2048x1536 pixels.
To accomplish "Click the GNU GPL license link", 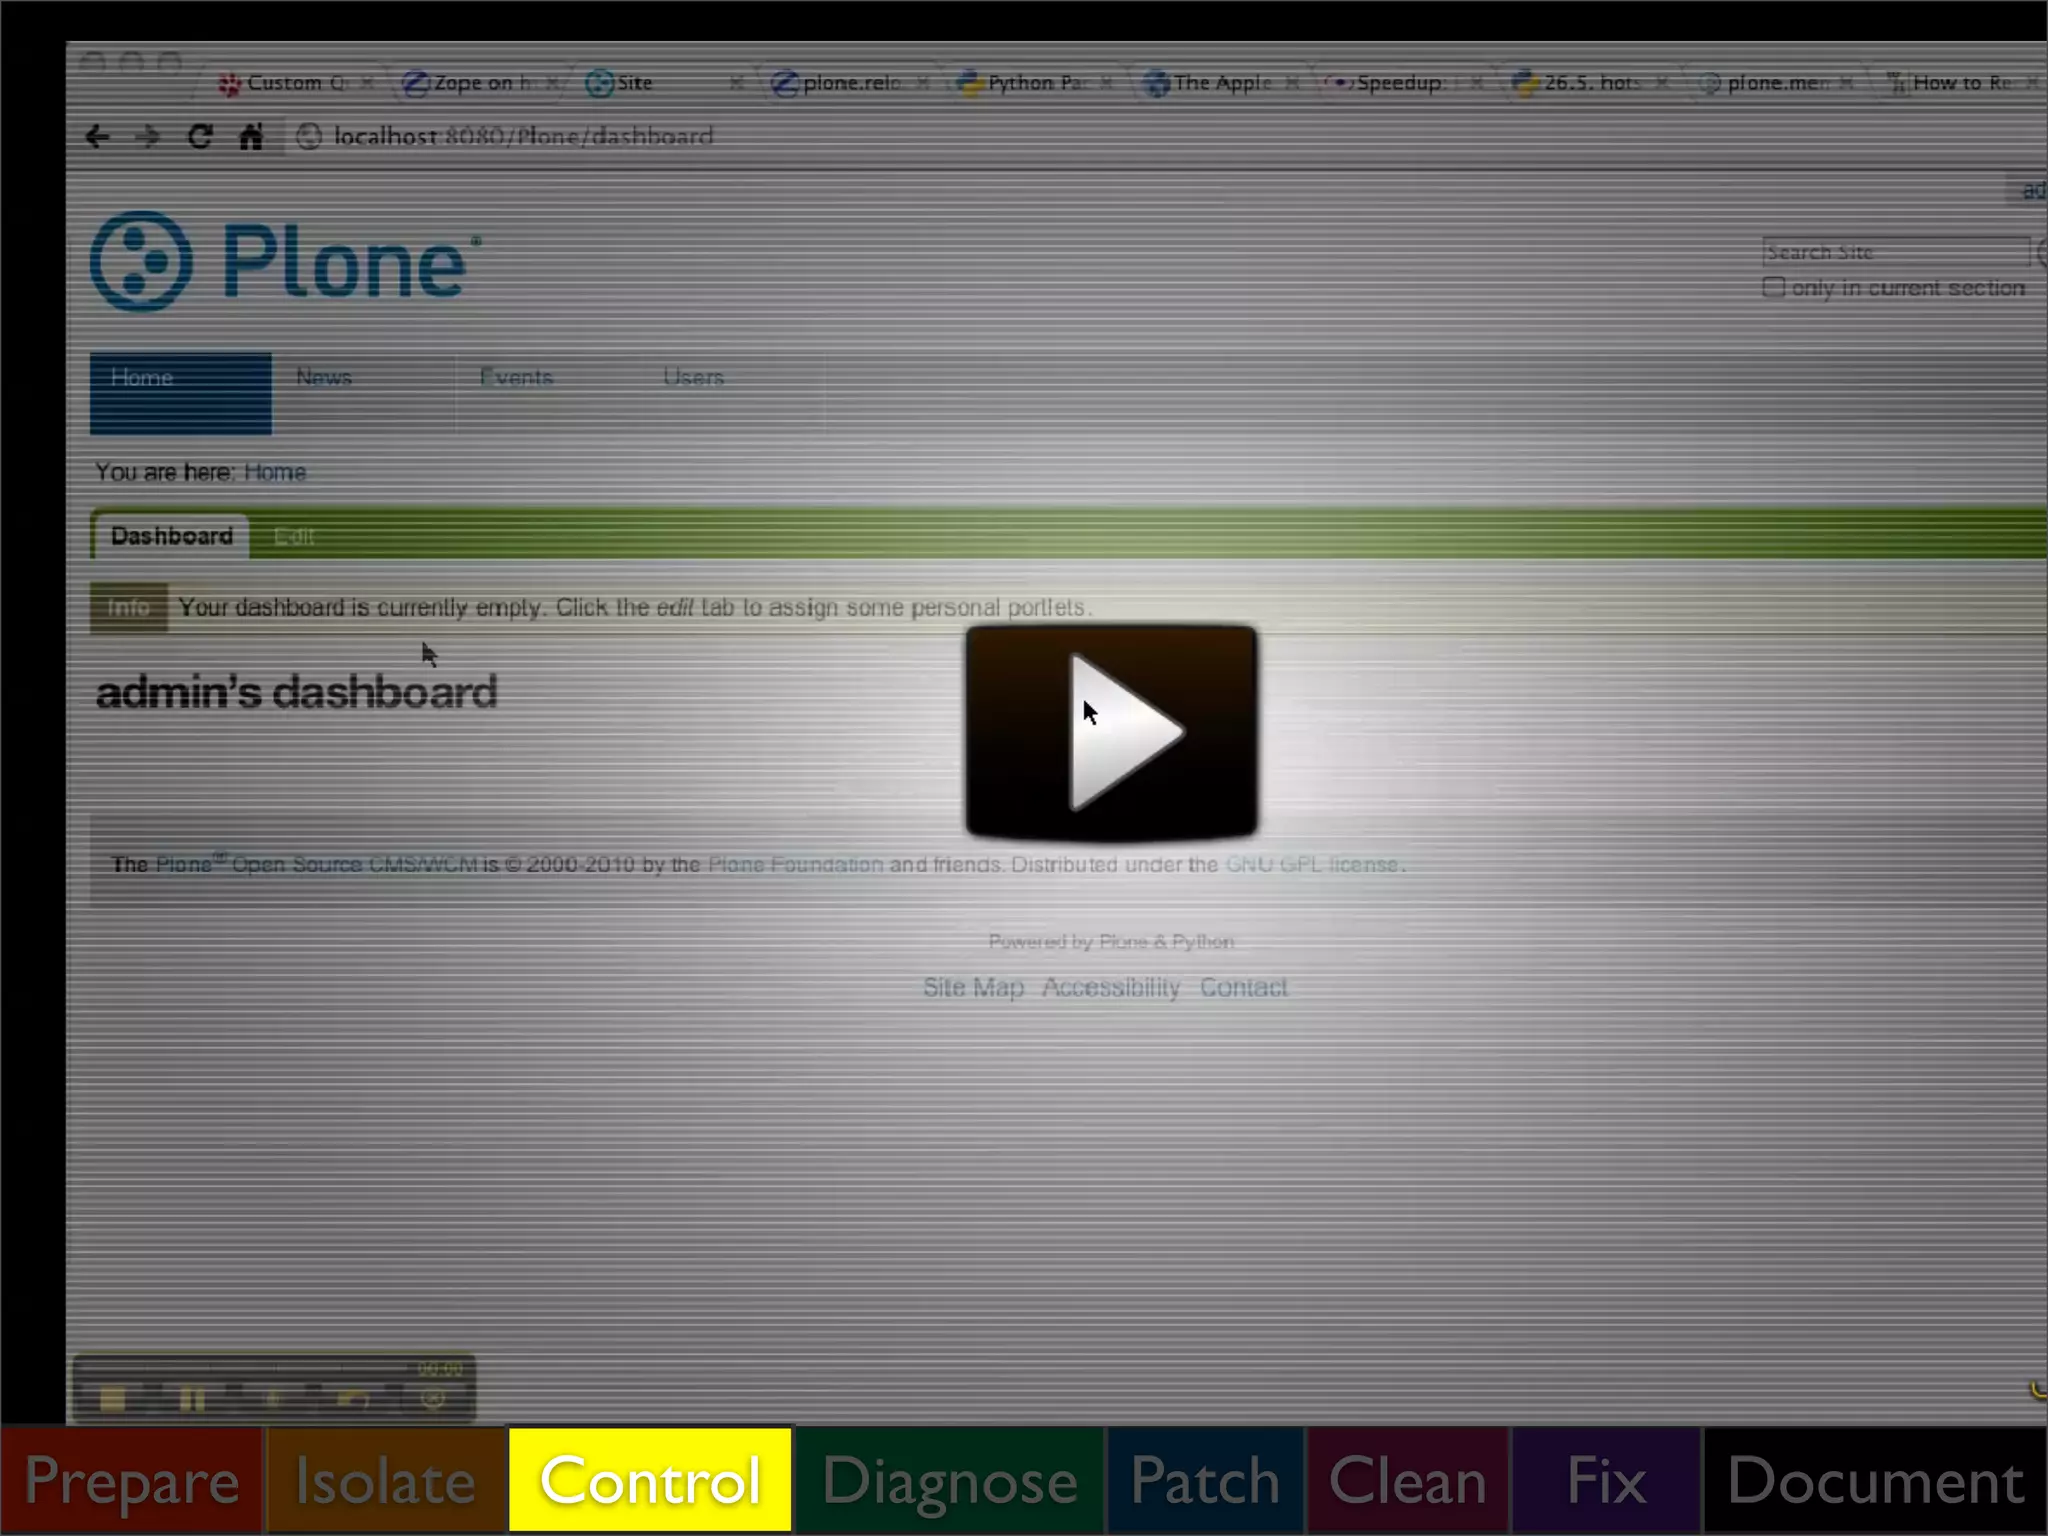I will click(x=1312, y=864).
